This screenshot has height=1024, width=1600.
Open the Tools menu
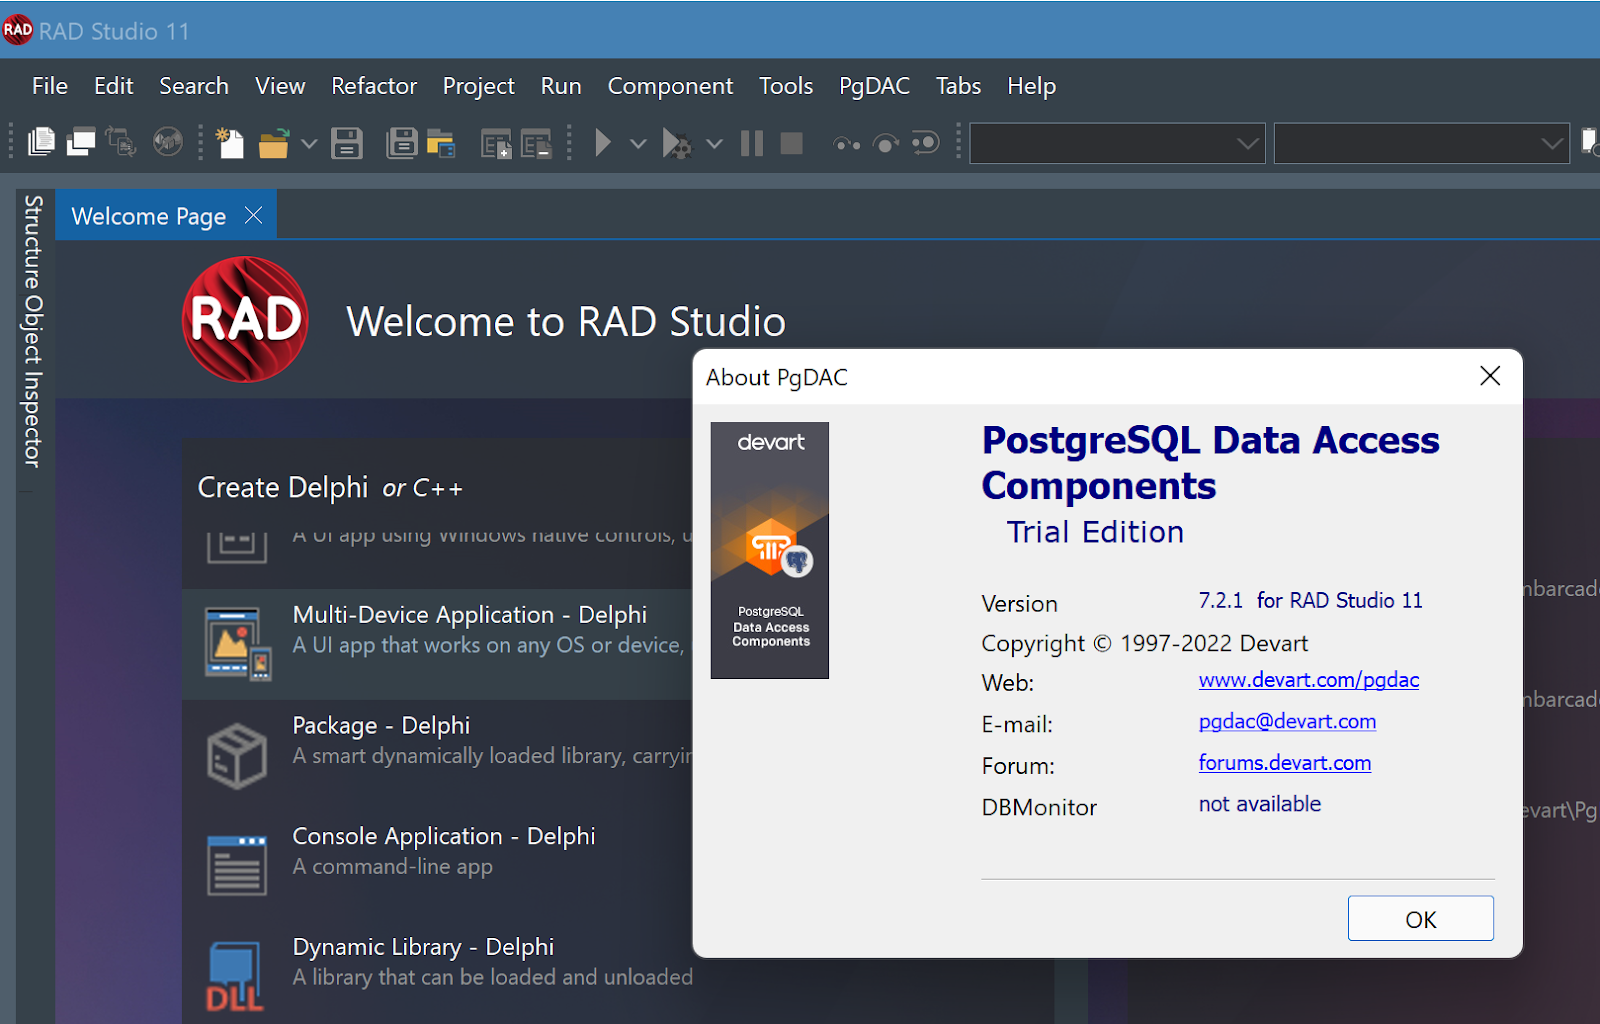point(786,86)
